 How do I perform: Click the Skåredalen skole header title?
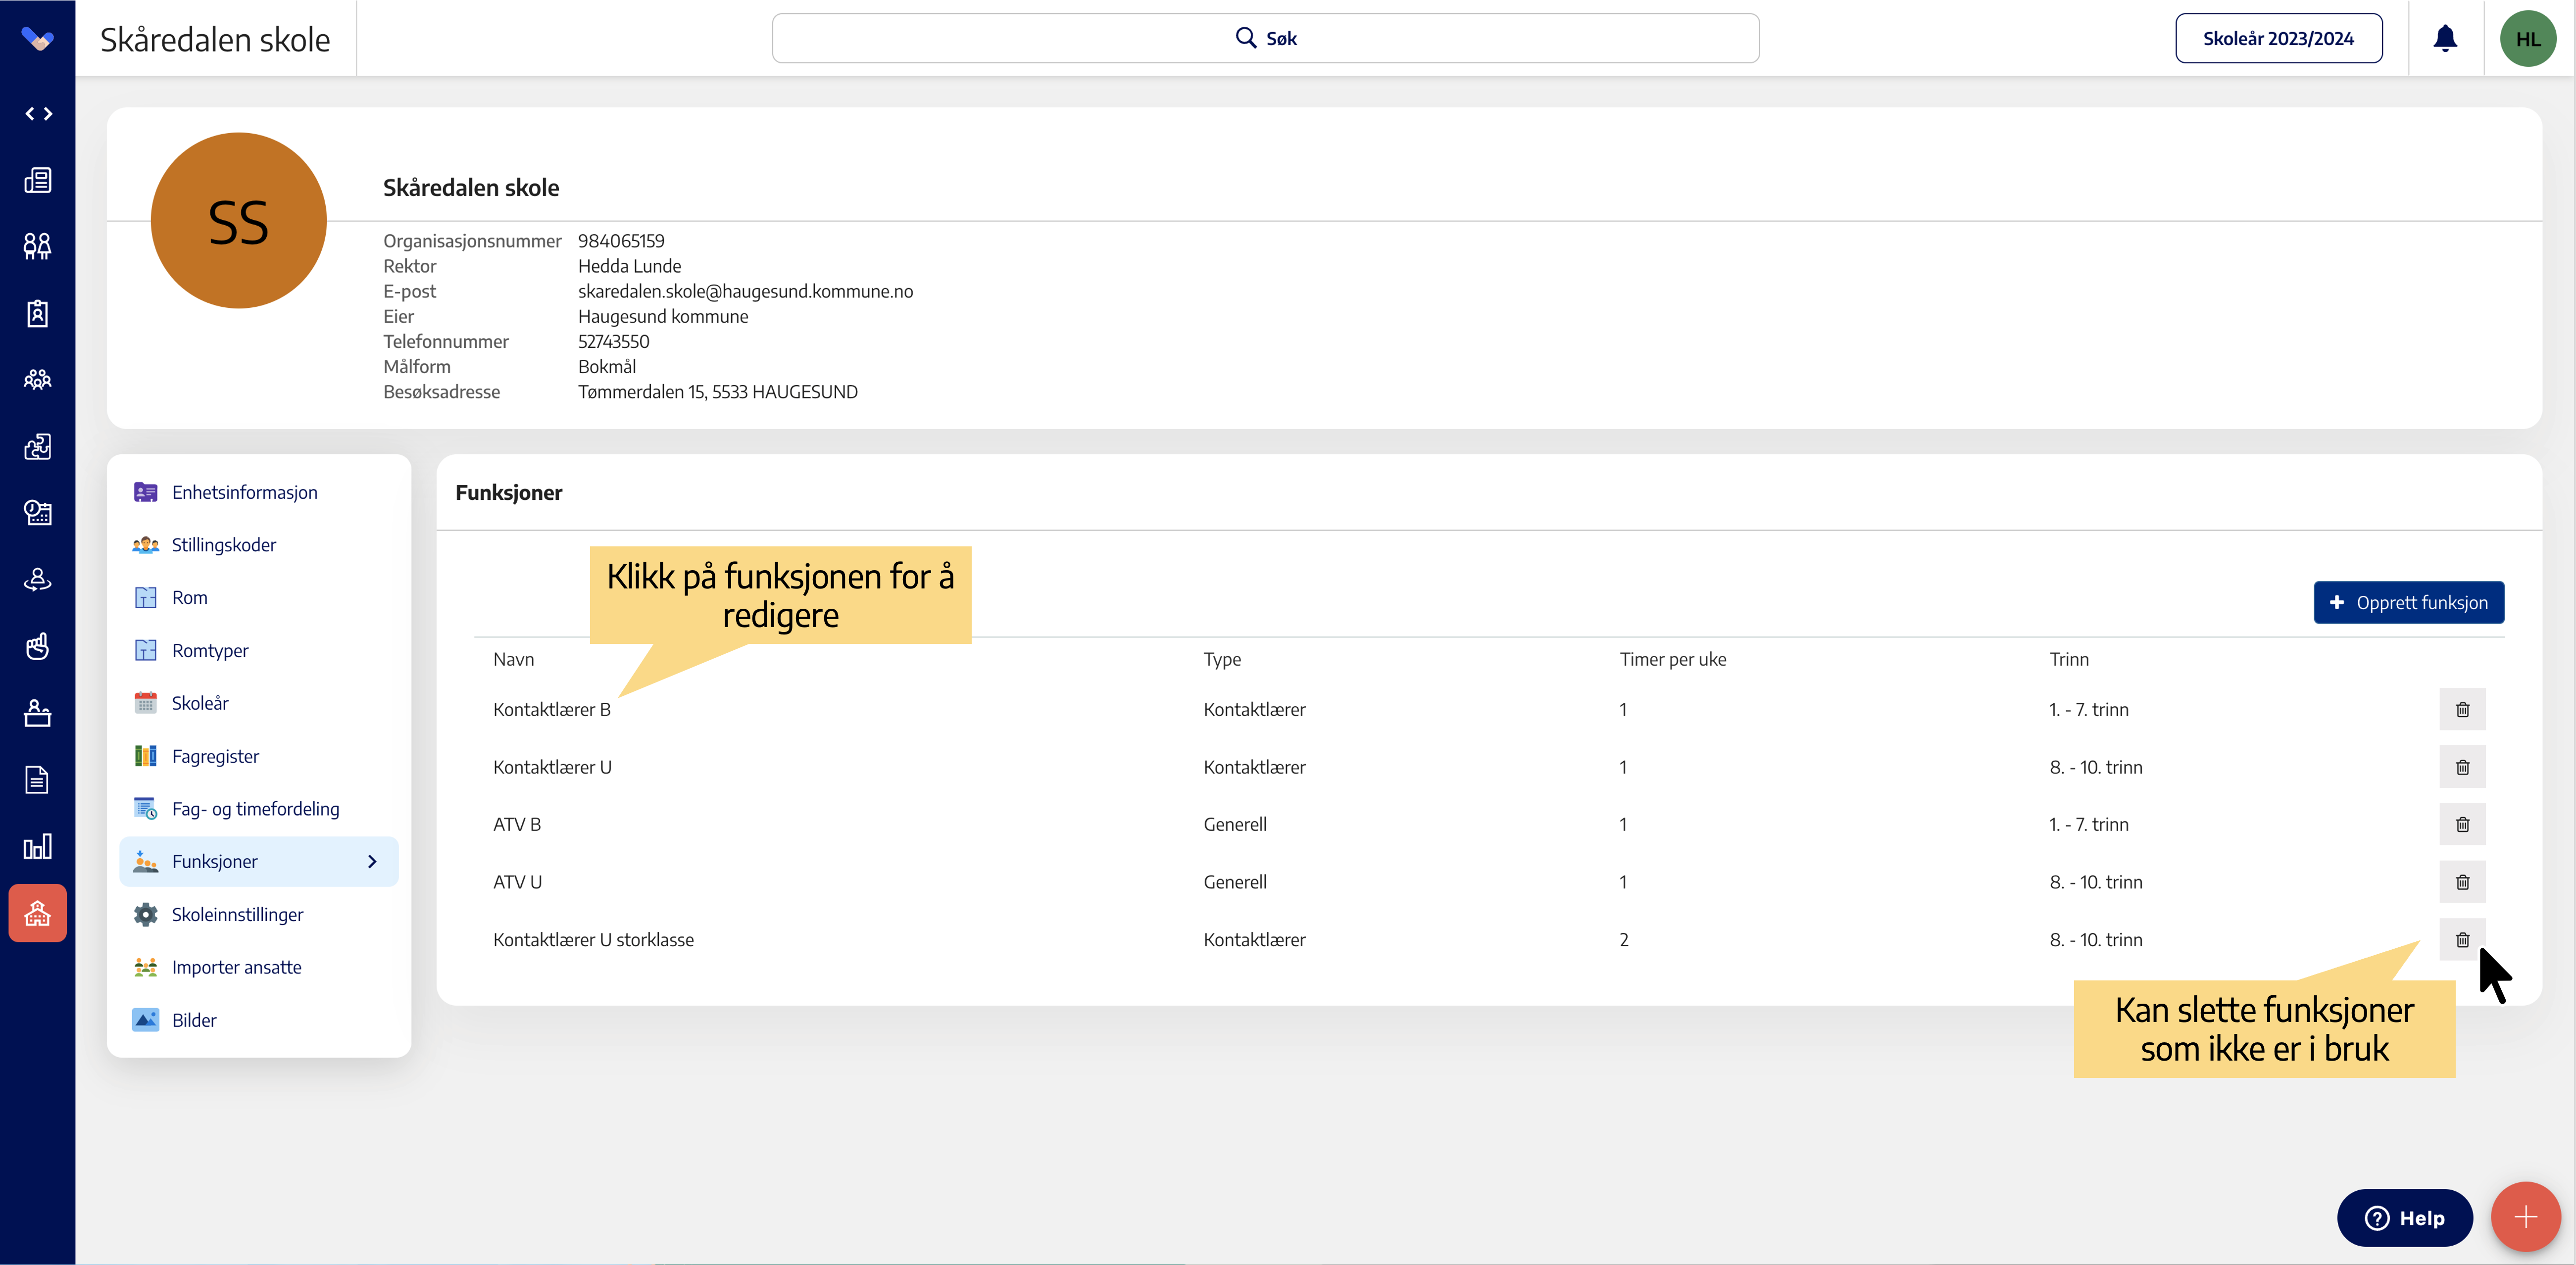pos(215,39)
